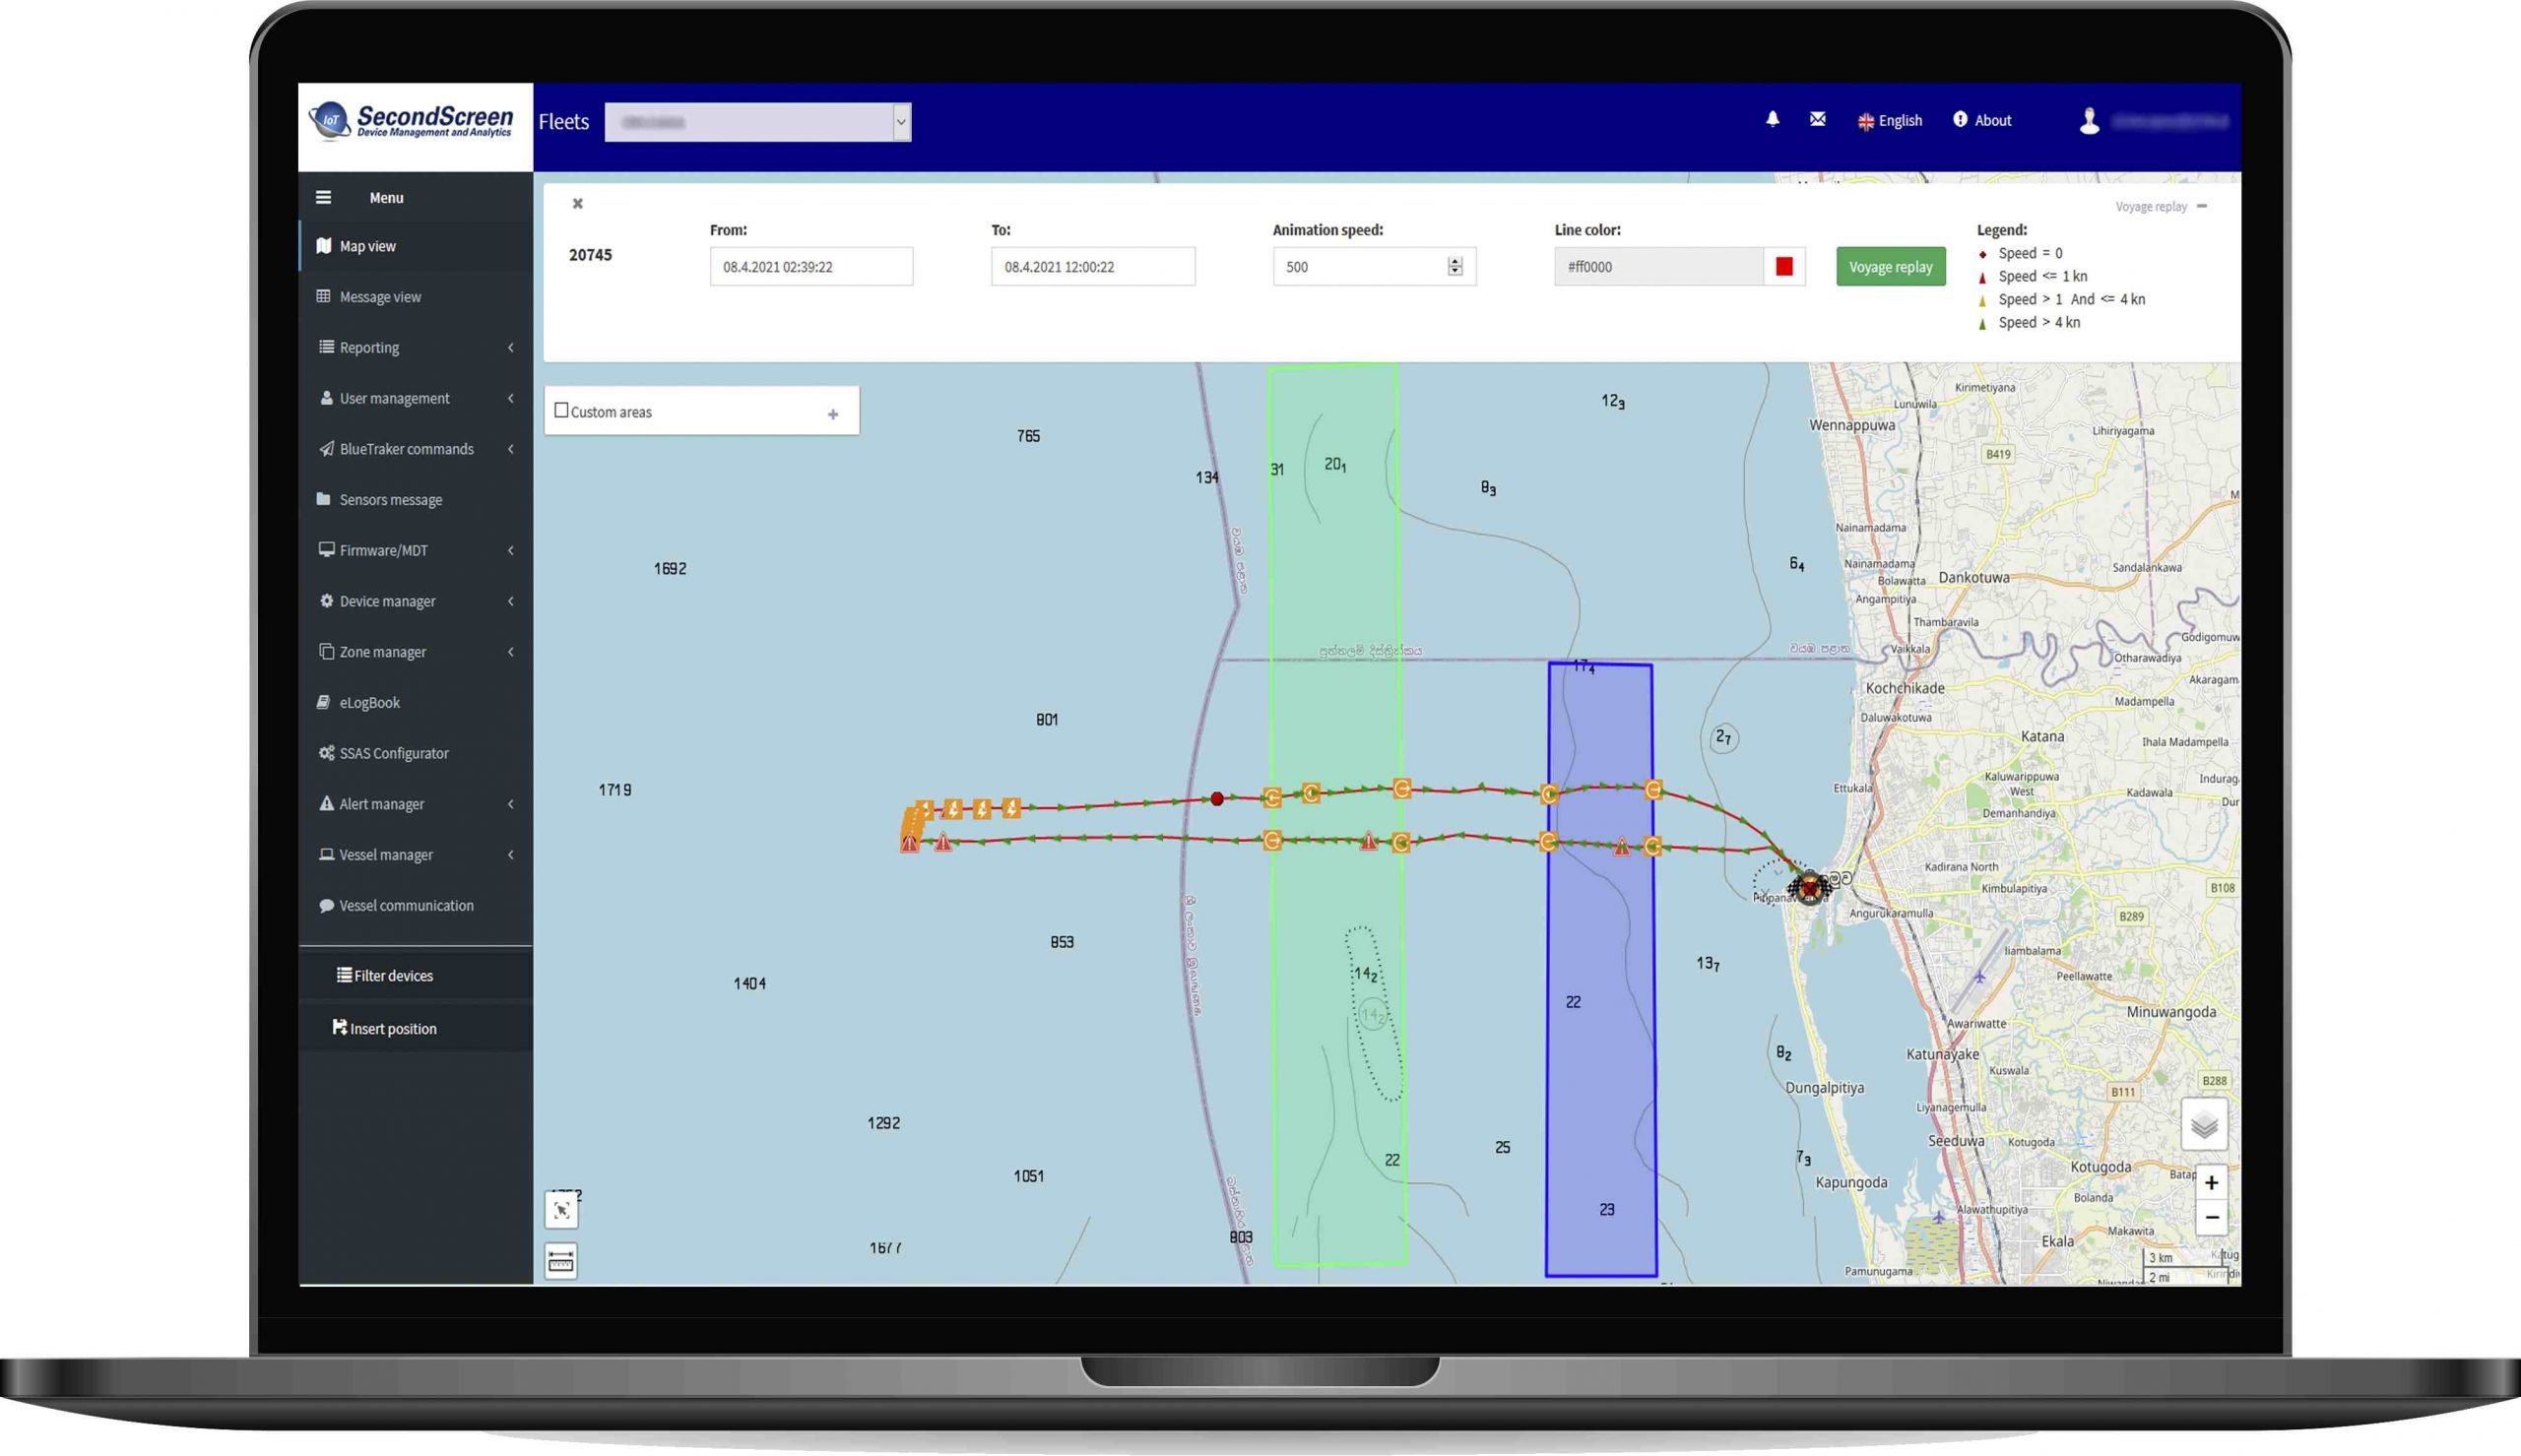This screenshot has height=1456, width=2521.
Task: Click the Alert manager warning icon
Action: [x=326, y=803]
